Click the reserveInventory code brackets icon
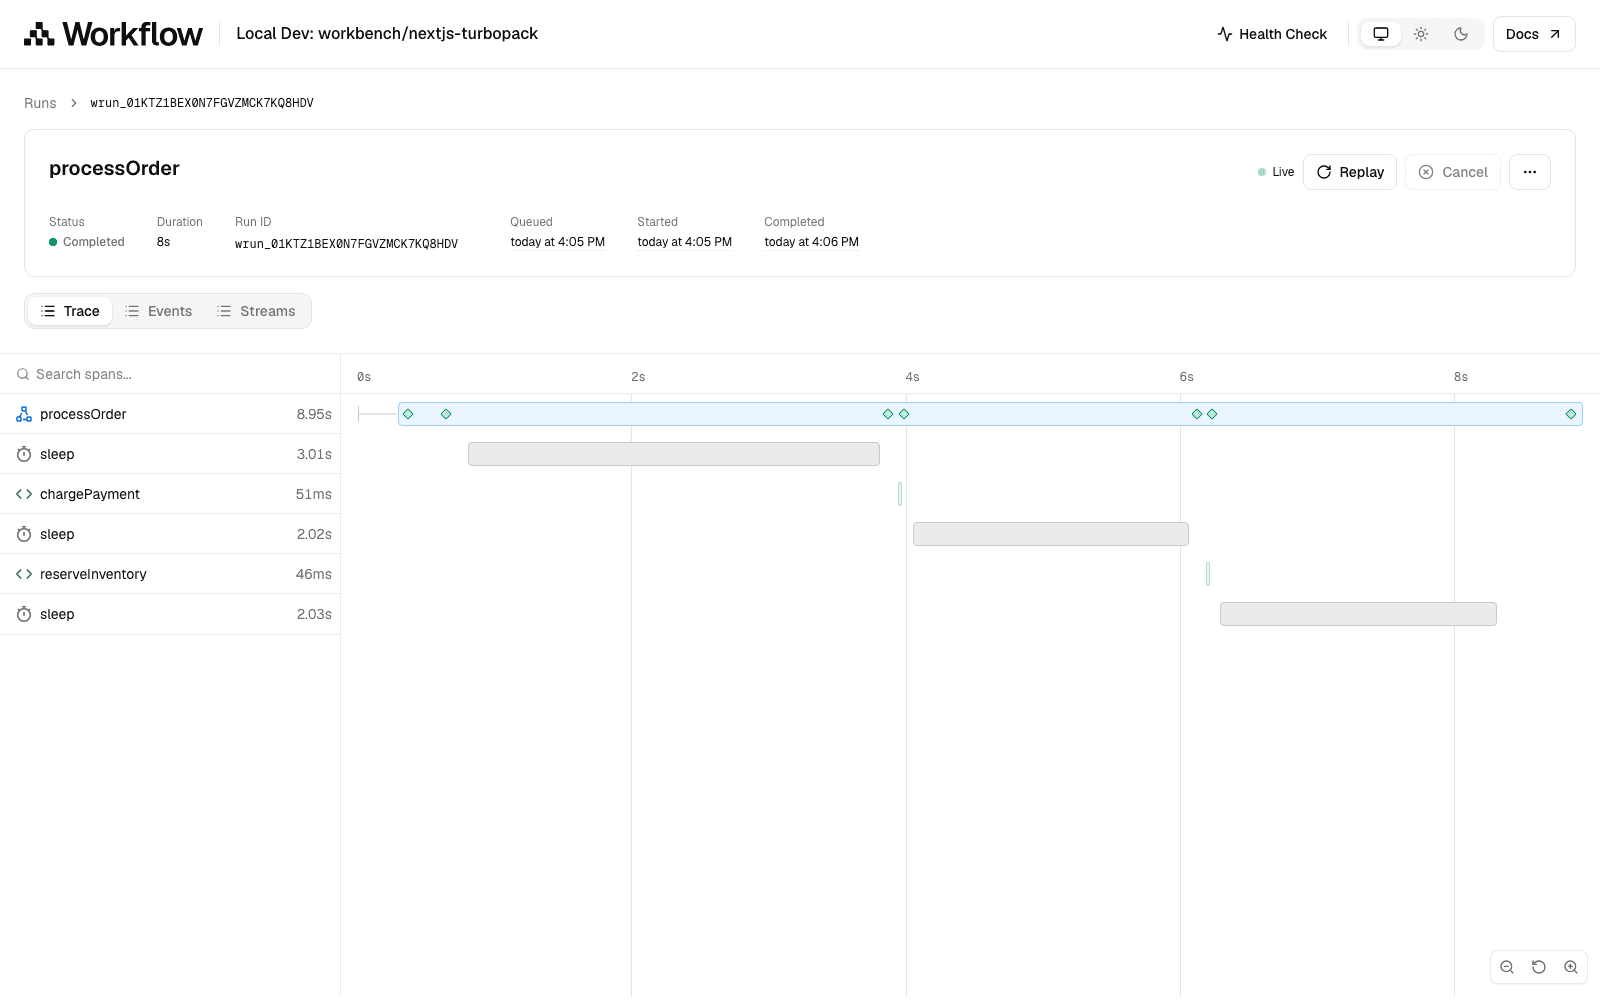The height and width of the screenshot is (1000, 1600). 24,574
